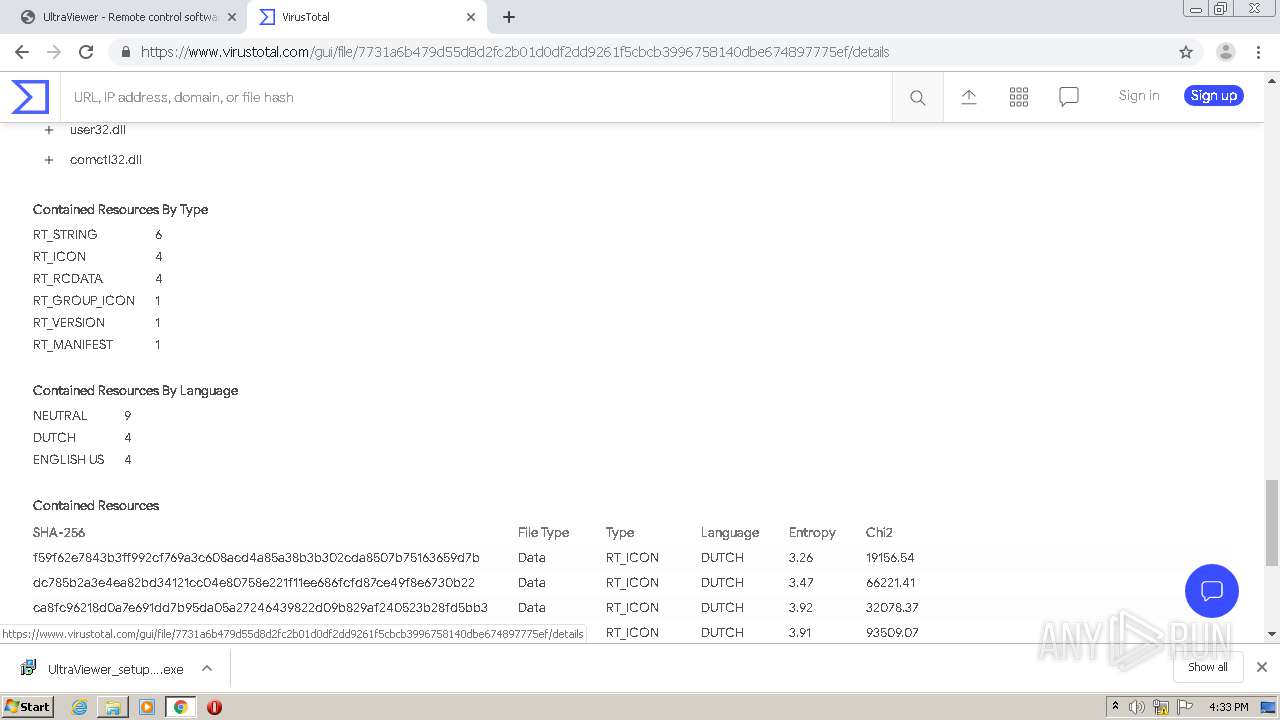The height and width of the screenshot is (720, 1280).
Task: Close the downloads bar
Action: (x=1261, y=667)
